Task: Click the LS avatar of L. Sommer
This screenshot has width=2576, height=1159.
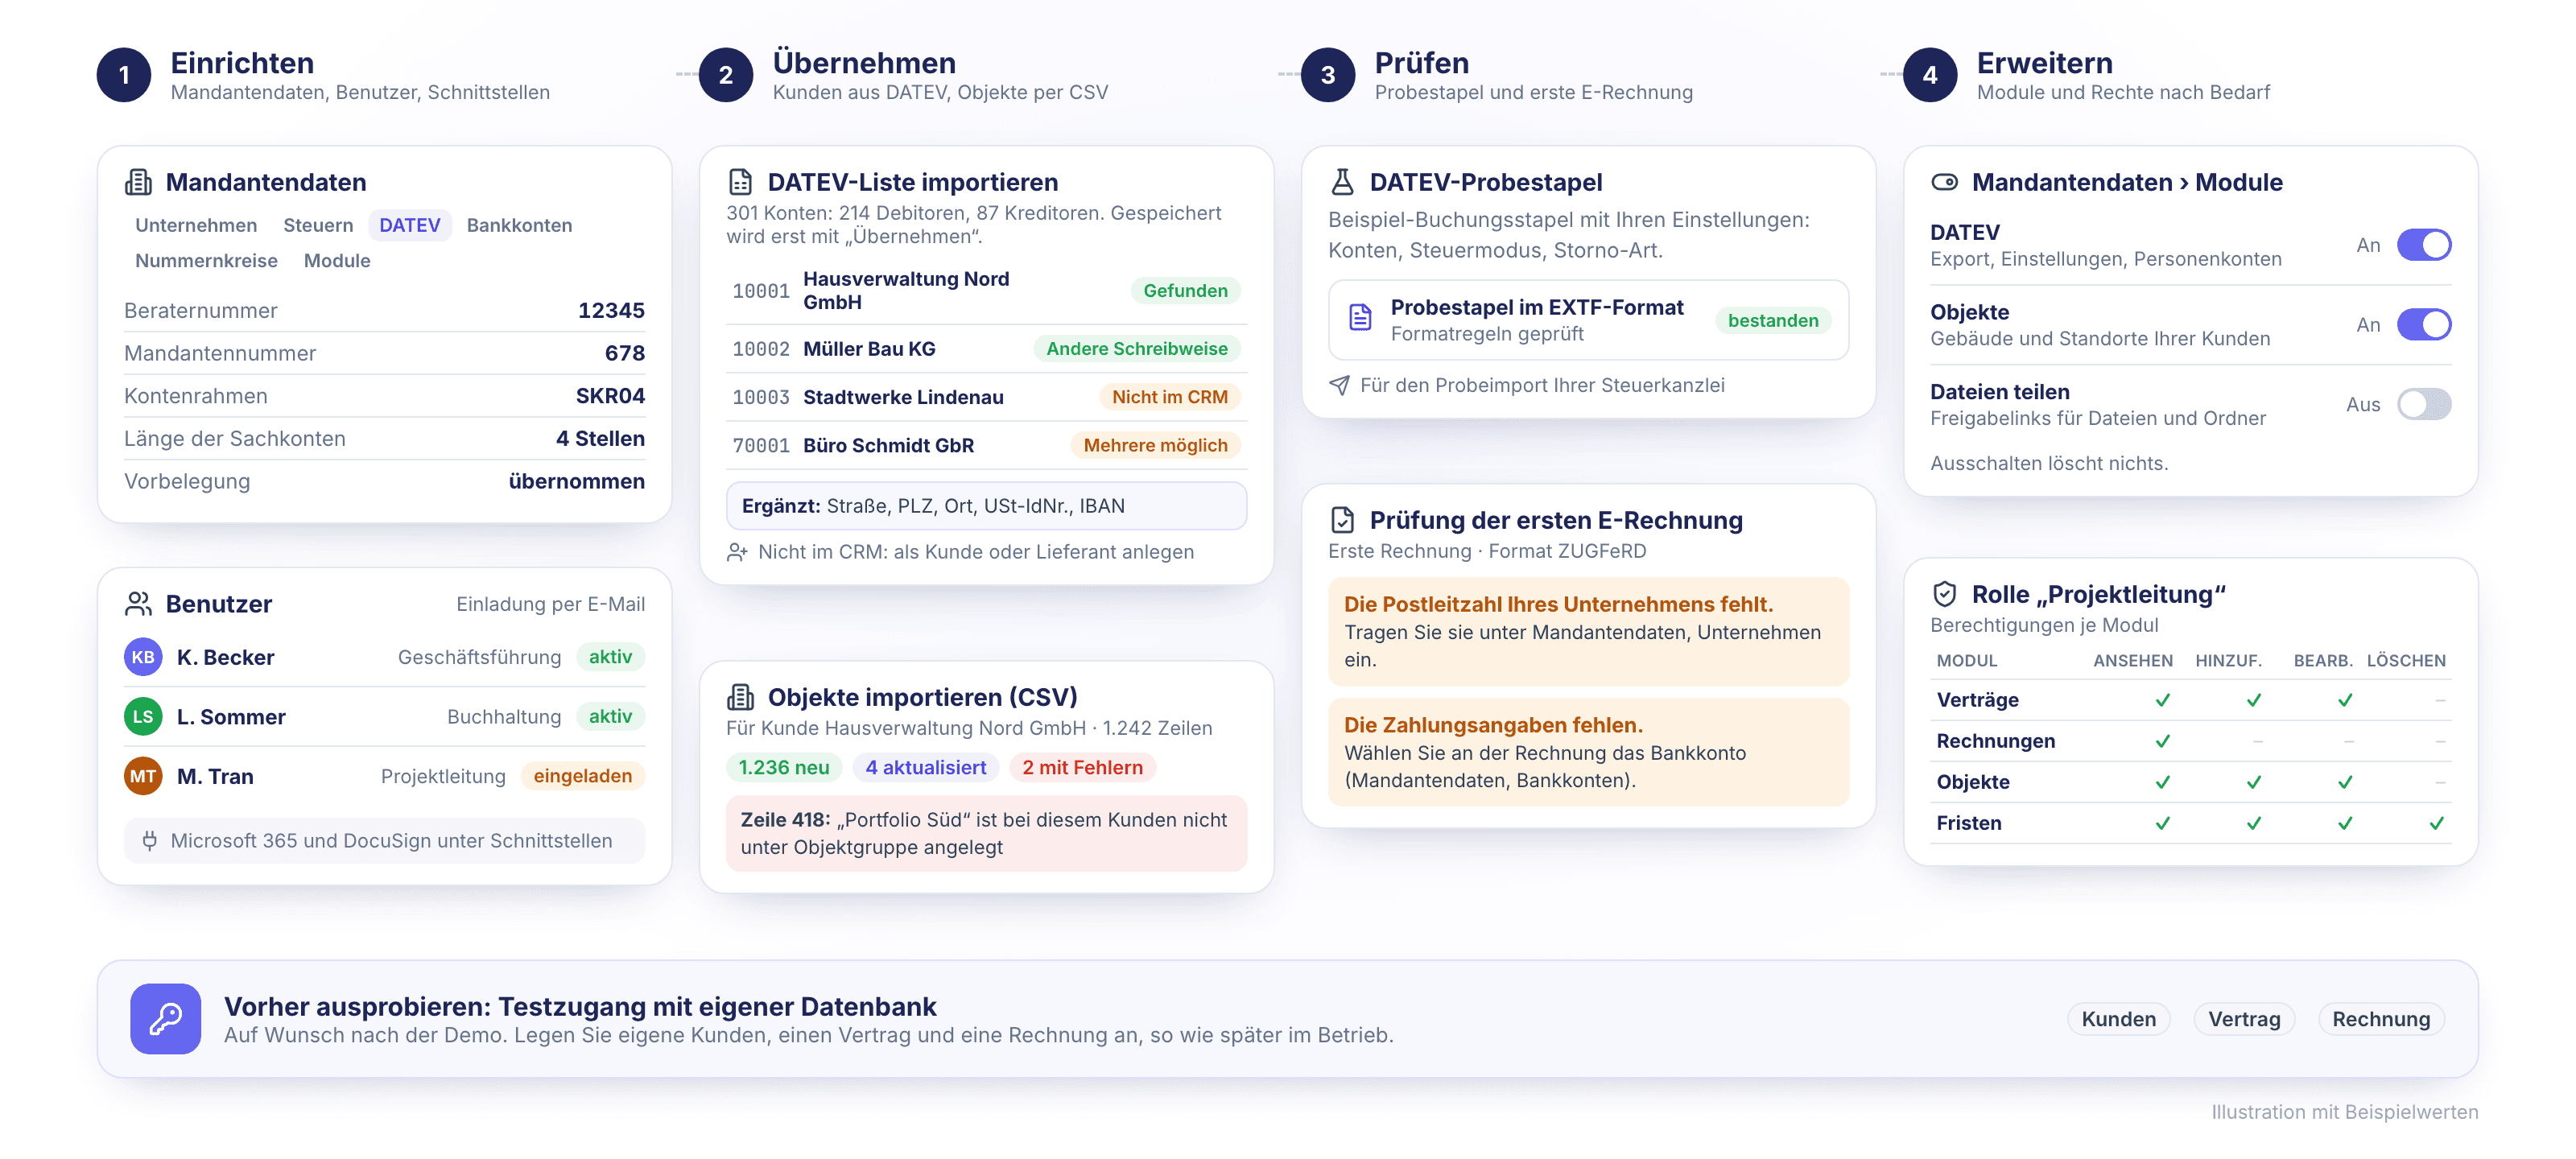Action: [143, 717]
